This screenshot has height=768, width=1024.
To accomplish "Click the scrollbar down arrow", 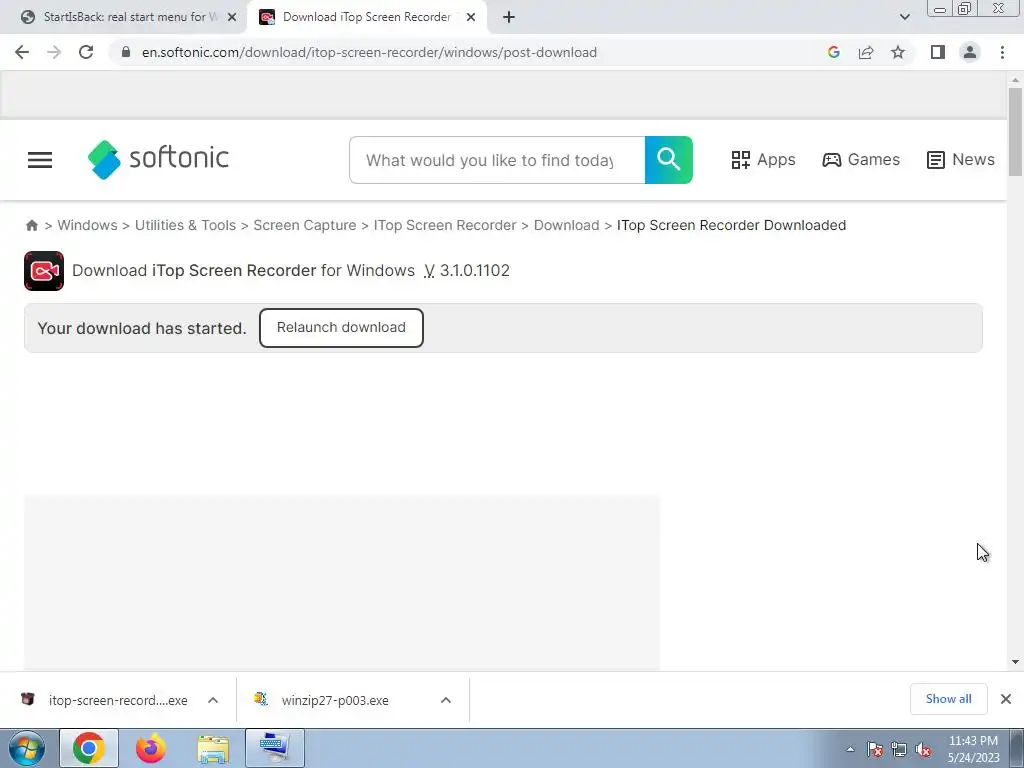I will coord(1015,662).
